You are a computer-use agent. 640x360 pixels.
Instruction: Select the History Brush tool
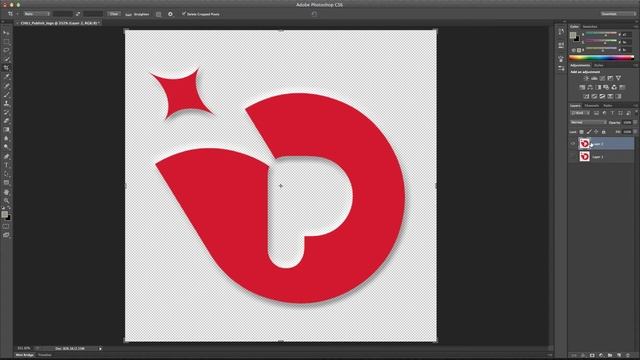pyautogui.click(x=6, y=112)
